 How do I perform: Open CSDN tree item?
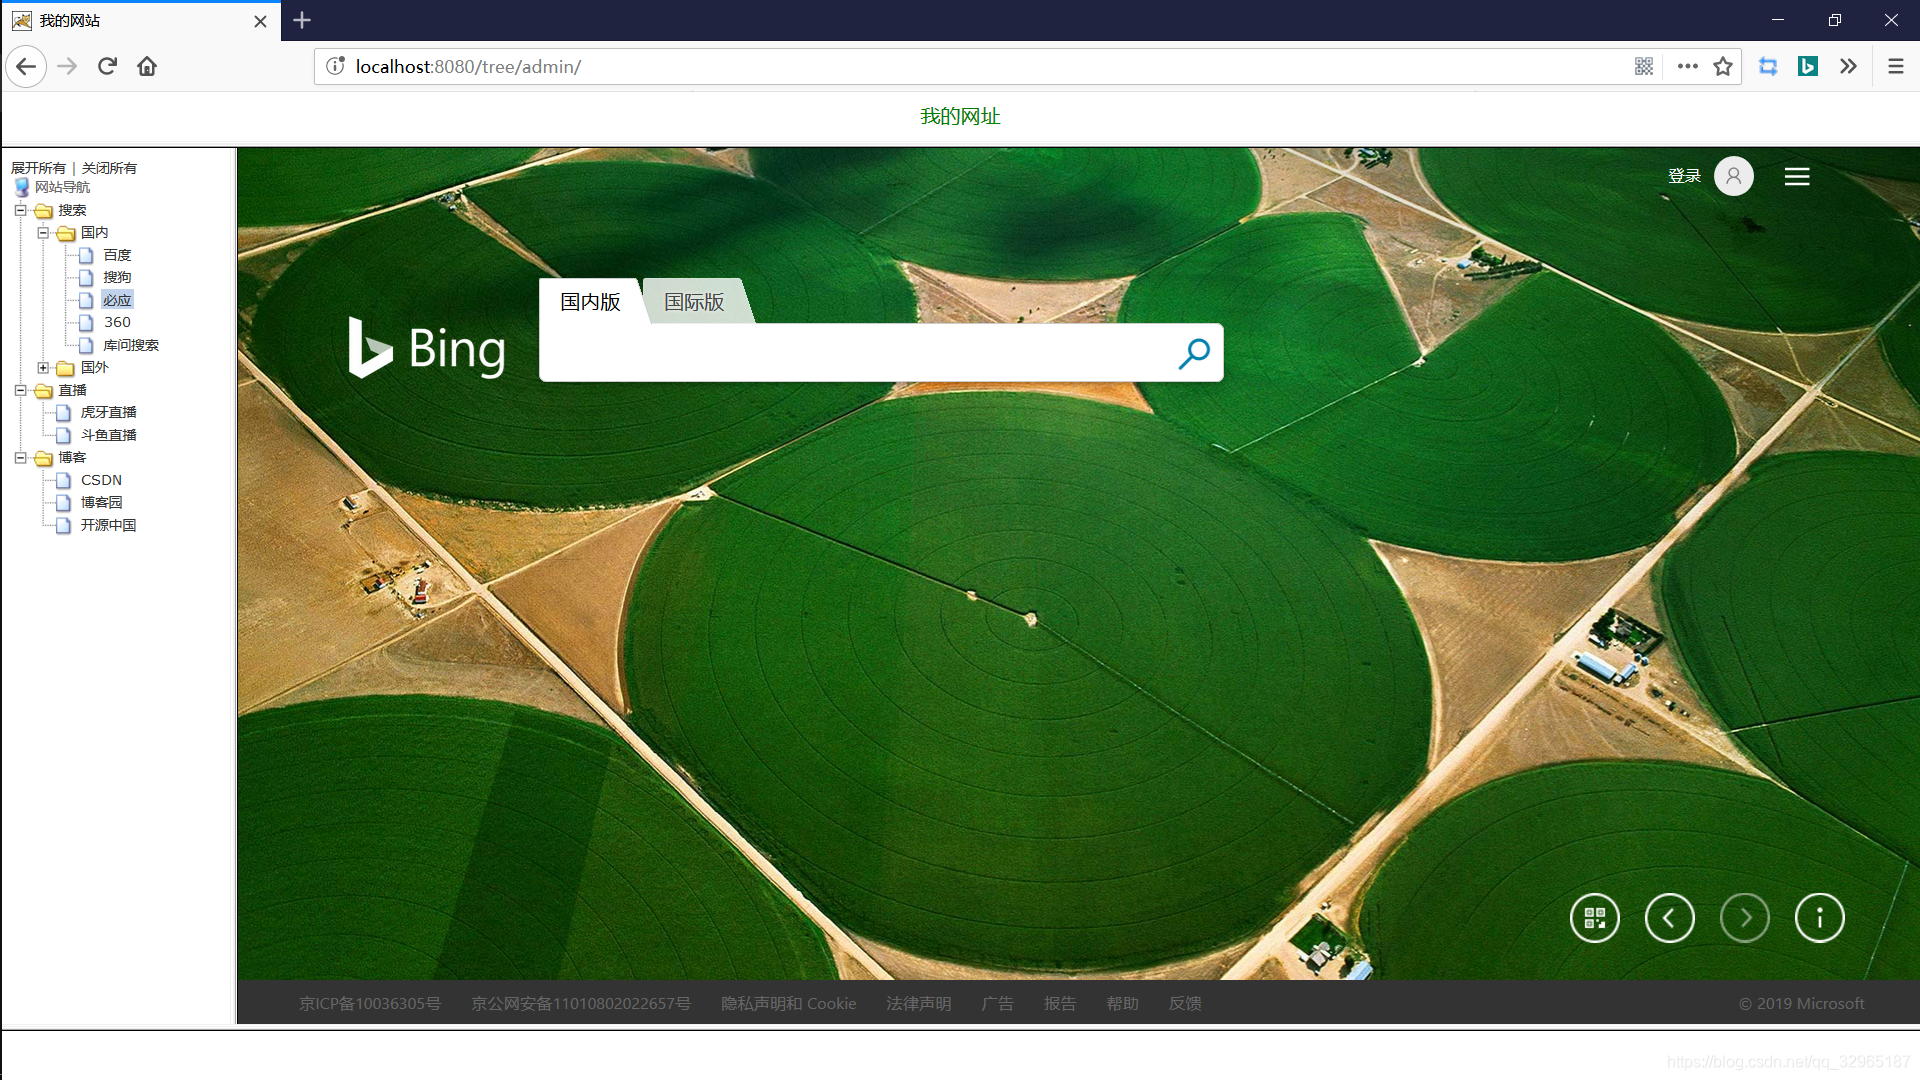tap(101, 480)
